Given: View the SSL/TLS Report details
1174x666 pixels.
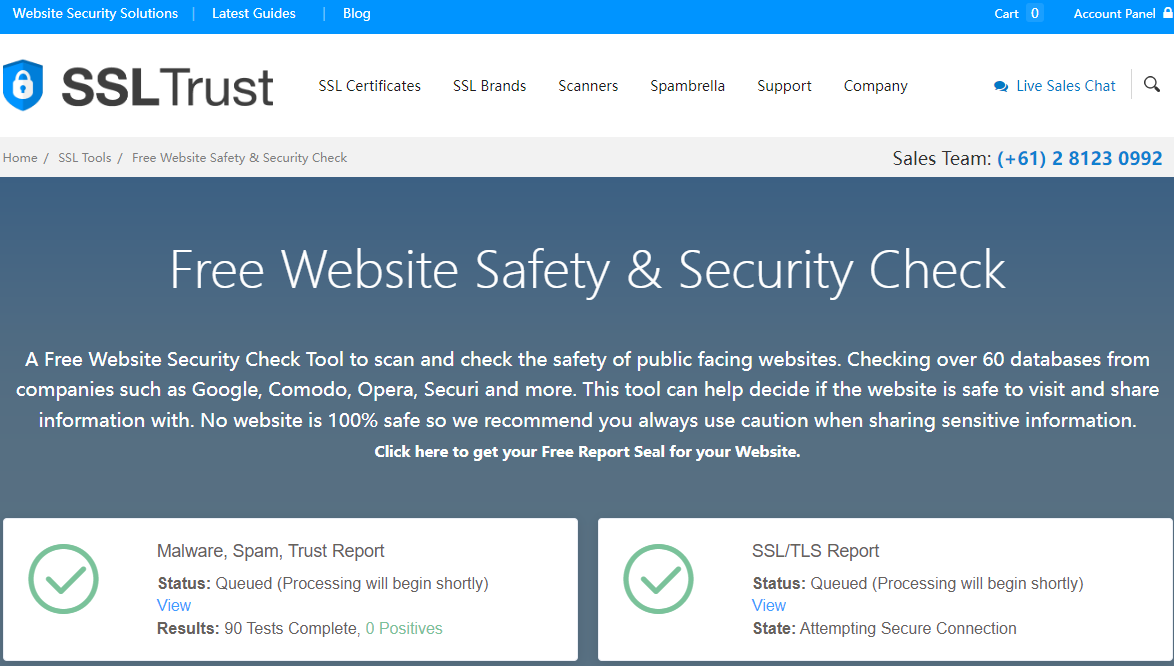Looking at the screenshot, I should pyautogui.click(x=768, y=605).
